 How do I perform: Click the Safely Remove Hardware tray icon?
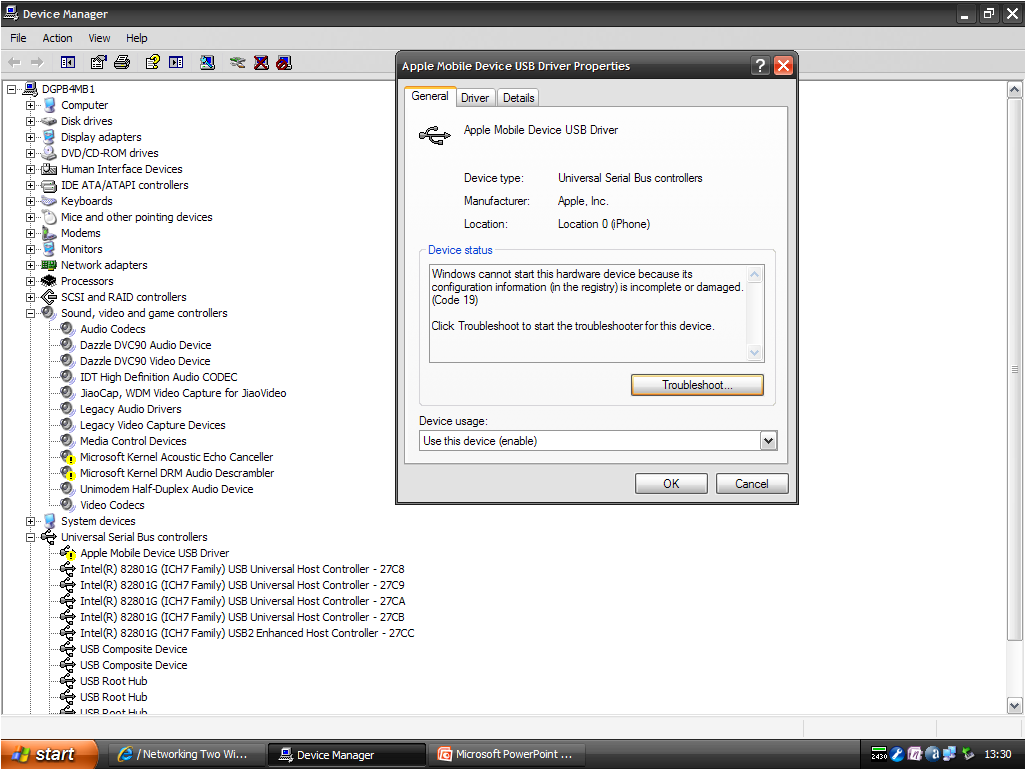(x=968, y=754)
